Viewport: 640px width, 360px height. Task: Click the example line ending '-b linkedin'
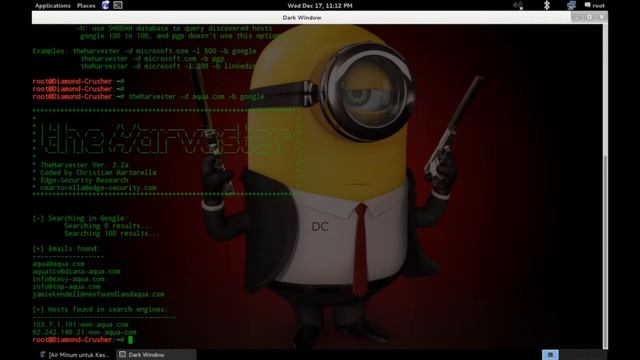(x=168, y=66)
